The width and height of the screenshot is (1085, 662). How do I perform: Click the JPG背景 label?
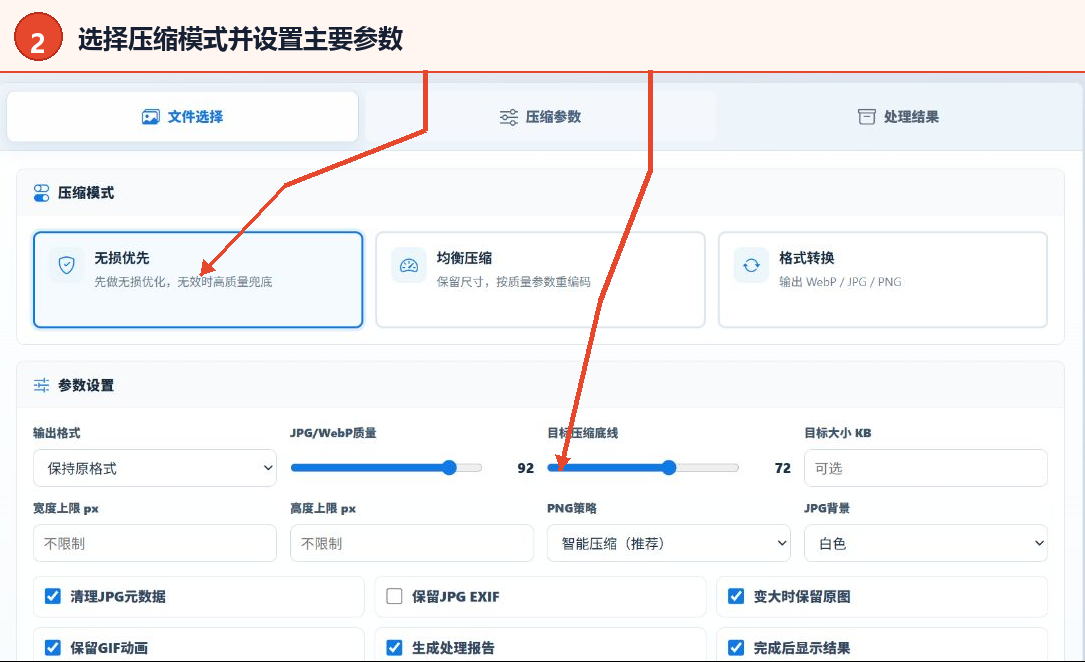click(827, 508)
